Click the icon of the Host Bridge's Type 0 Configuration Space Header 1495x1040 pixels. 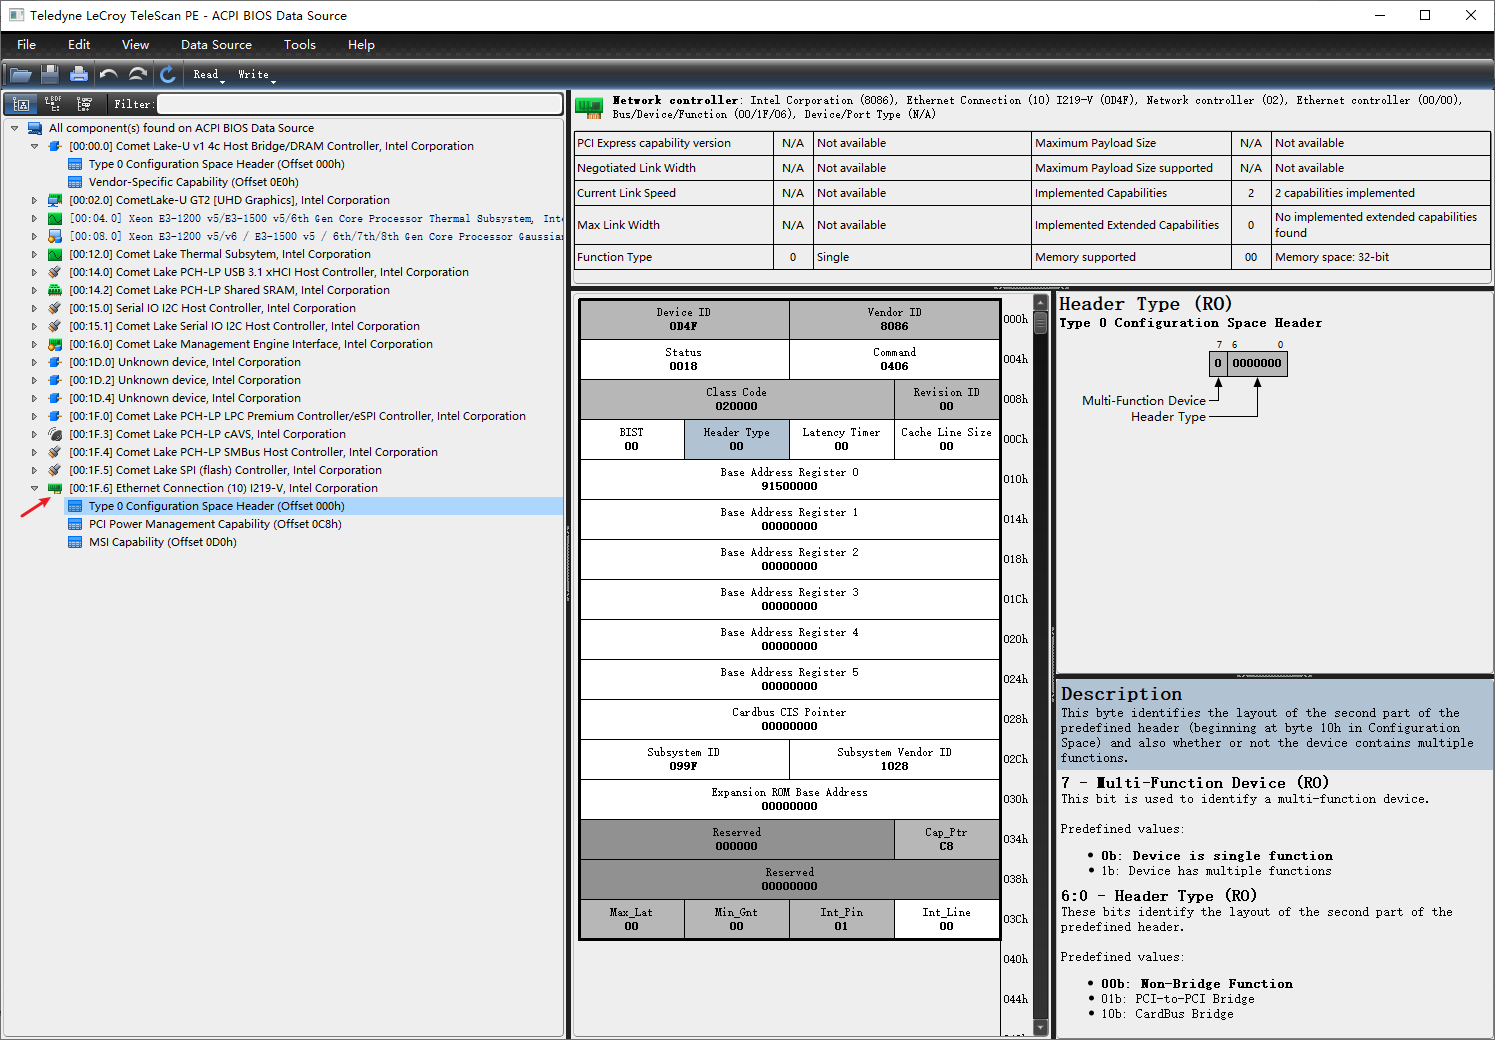point(75,164)
